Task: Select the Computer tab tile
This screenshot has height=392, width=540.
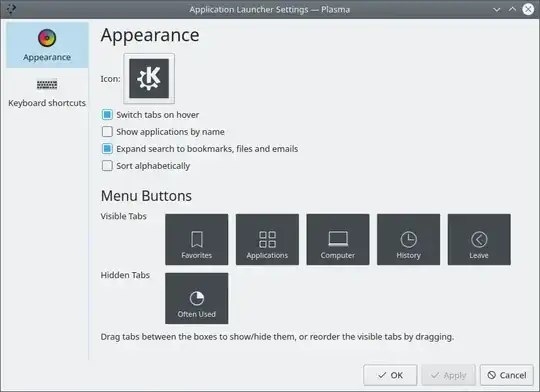Action: point(338,239)
